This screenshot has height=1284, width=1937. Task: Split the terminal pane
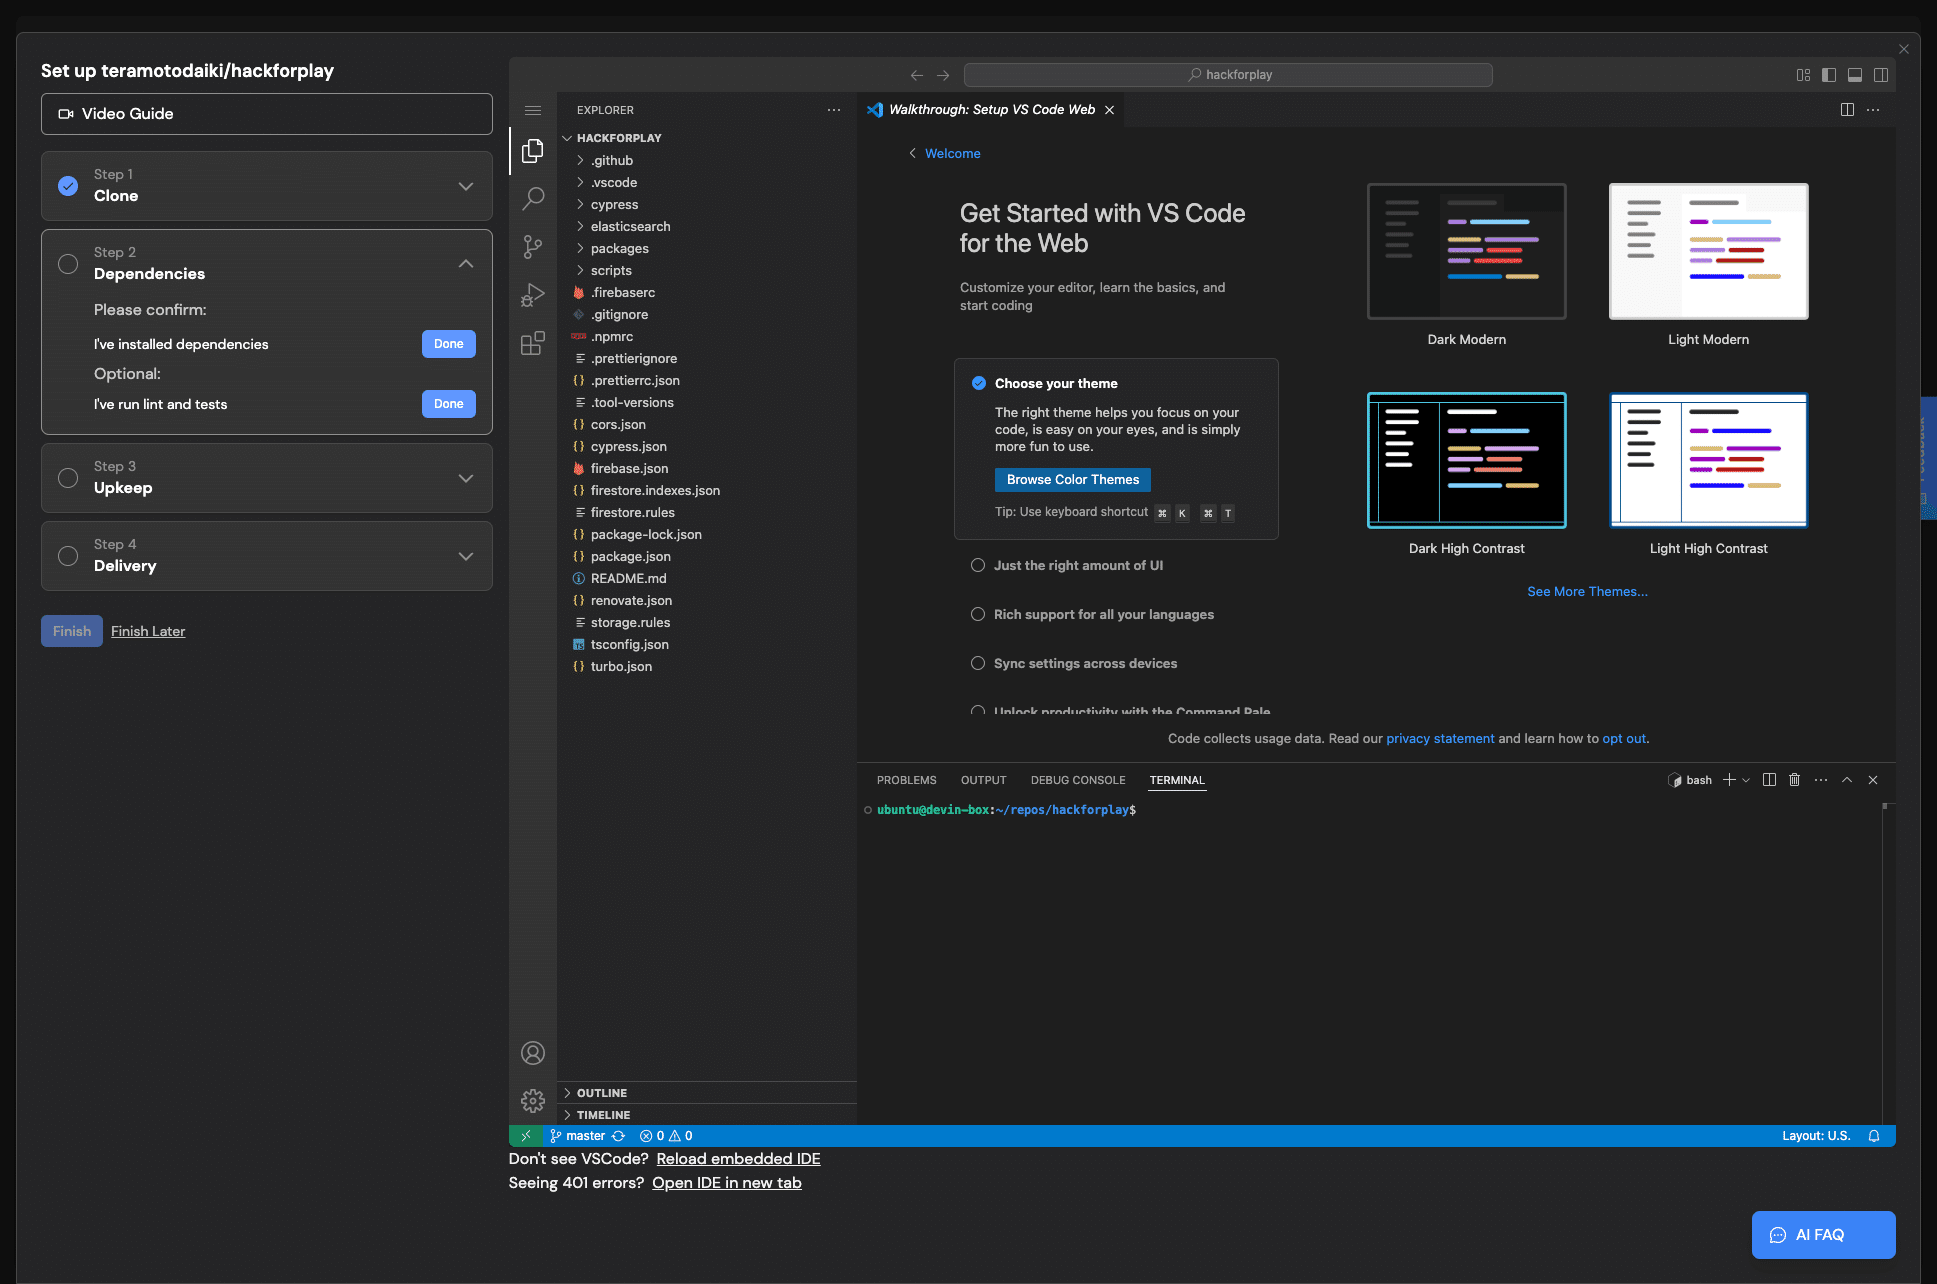click(x=1769, y=780)
